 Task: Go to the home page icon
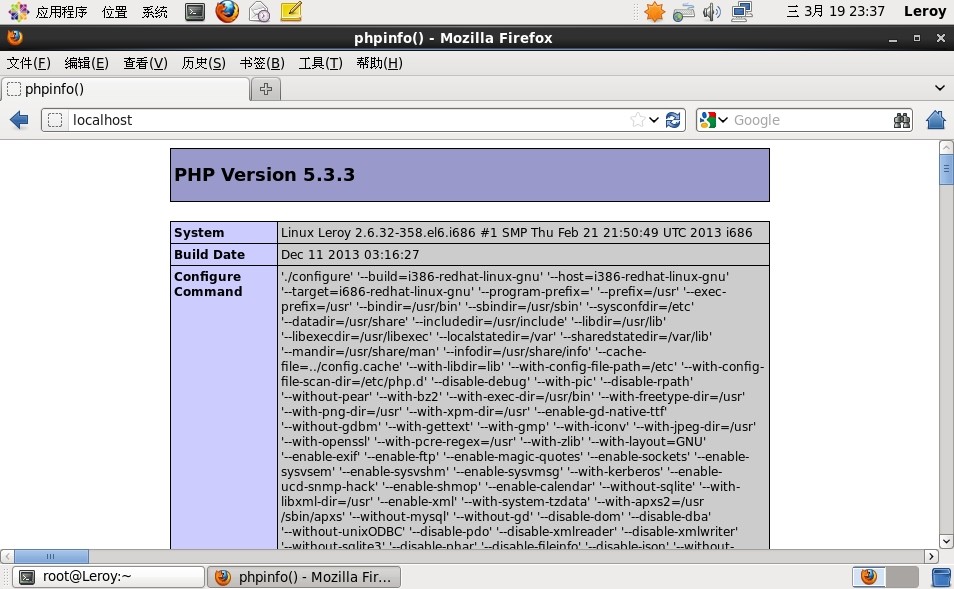[x=936, y=120]
